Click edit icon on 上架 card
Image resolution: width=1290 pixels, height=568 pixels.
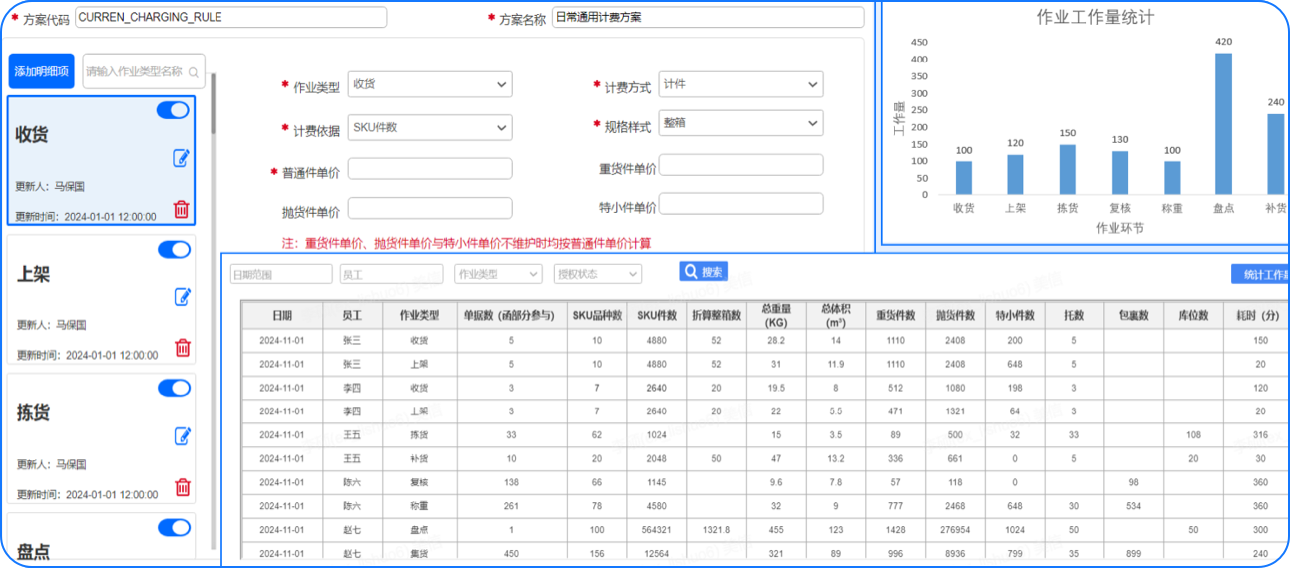(182, 297)
